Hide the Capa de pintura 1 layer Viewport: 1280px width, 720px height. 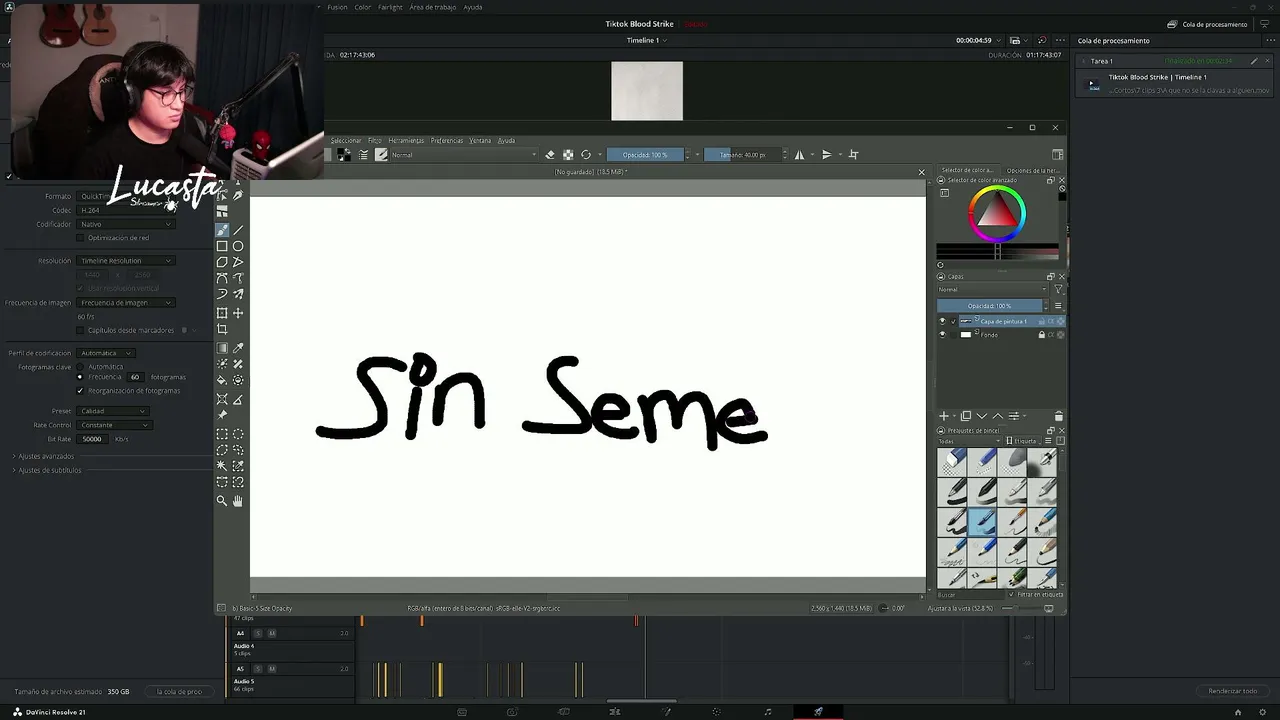[942, 321]
